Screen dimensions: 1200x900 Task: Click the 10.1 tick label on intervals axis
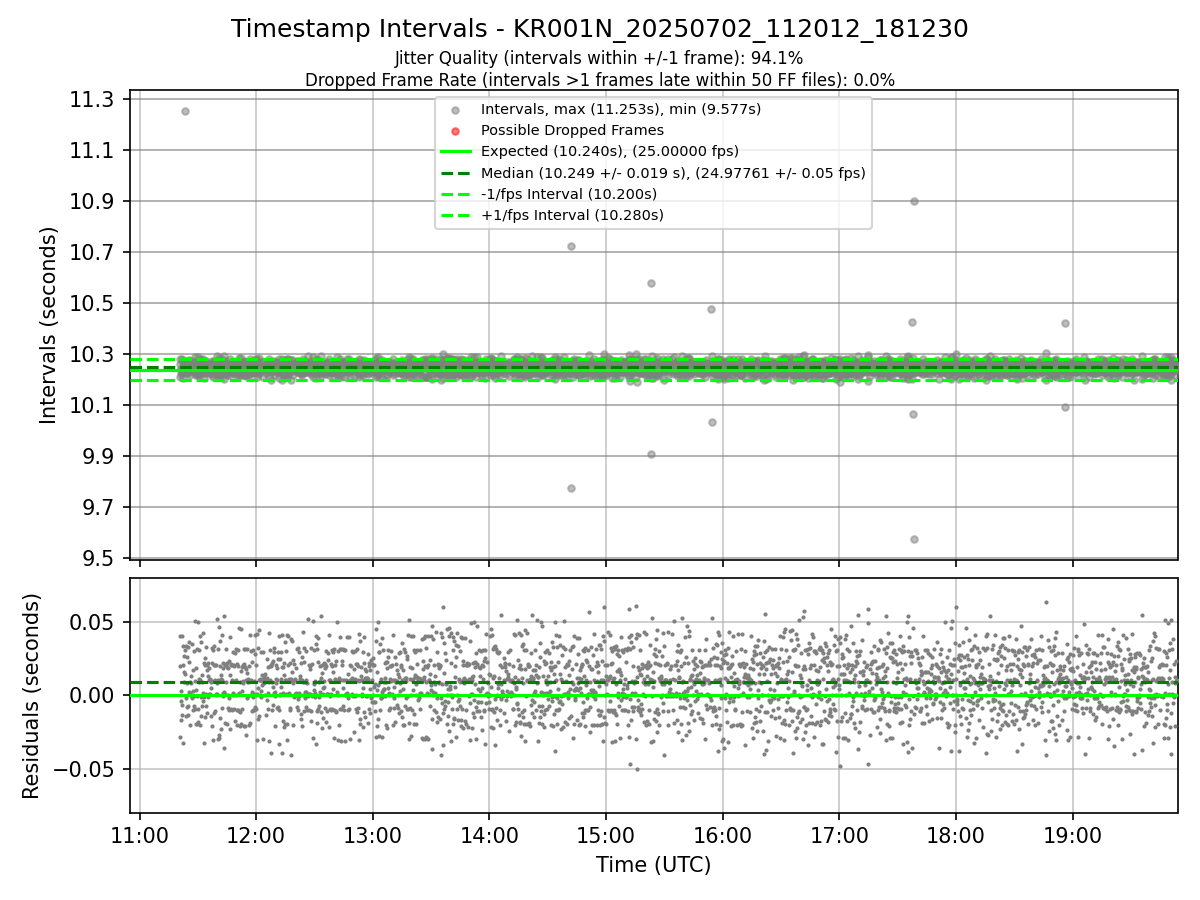[92, 406]
